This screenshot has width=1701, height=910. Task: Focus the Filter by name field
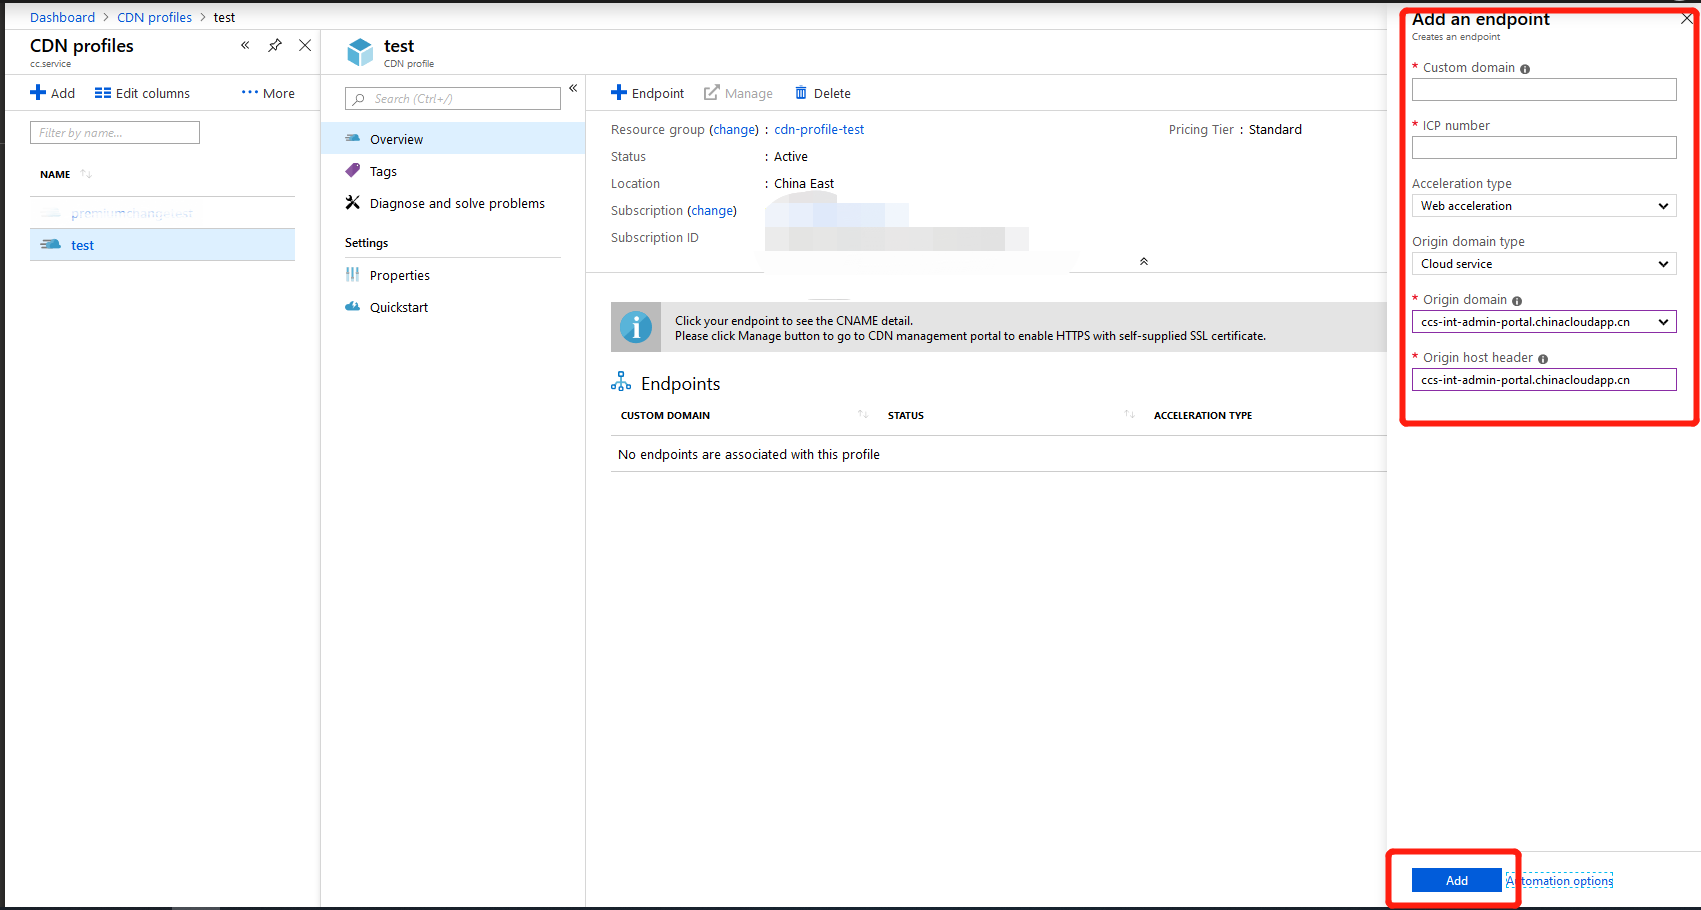point(115,133)
